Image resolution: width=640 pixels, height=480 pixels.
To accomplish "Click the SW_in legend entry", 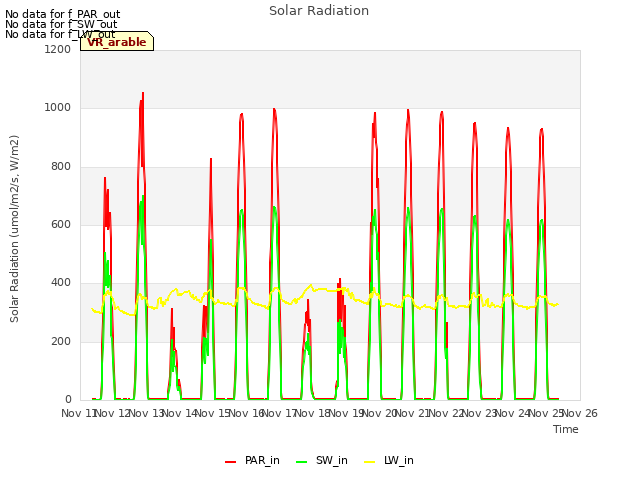I will click(x=322, y=460).
